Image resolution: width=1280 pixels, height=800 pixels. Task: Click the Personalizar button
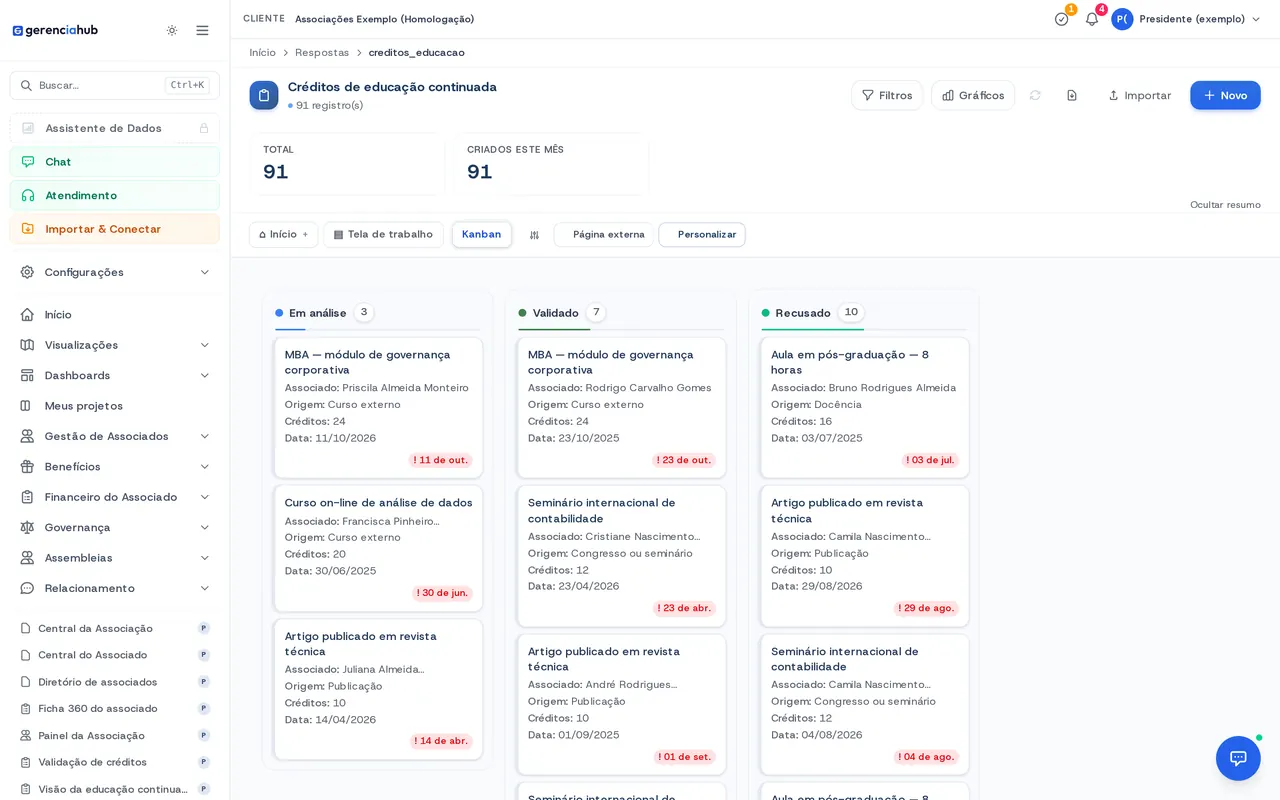coord(702,235)
